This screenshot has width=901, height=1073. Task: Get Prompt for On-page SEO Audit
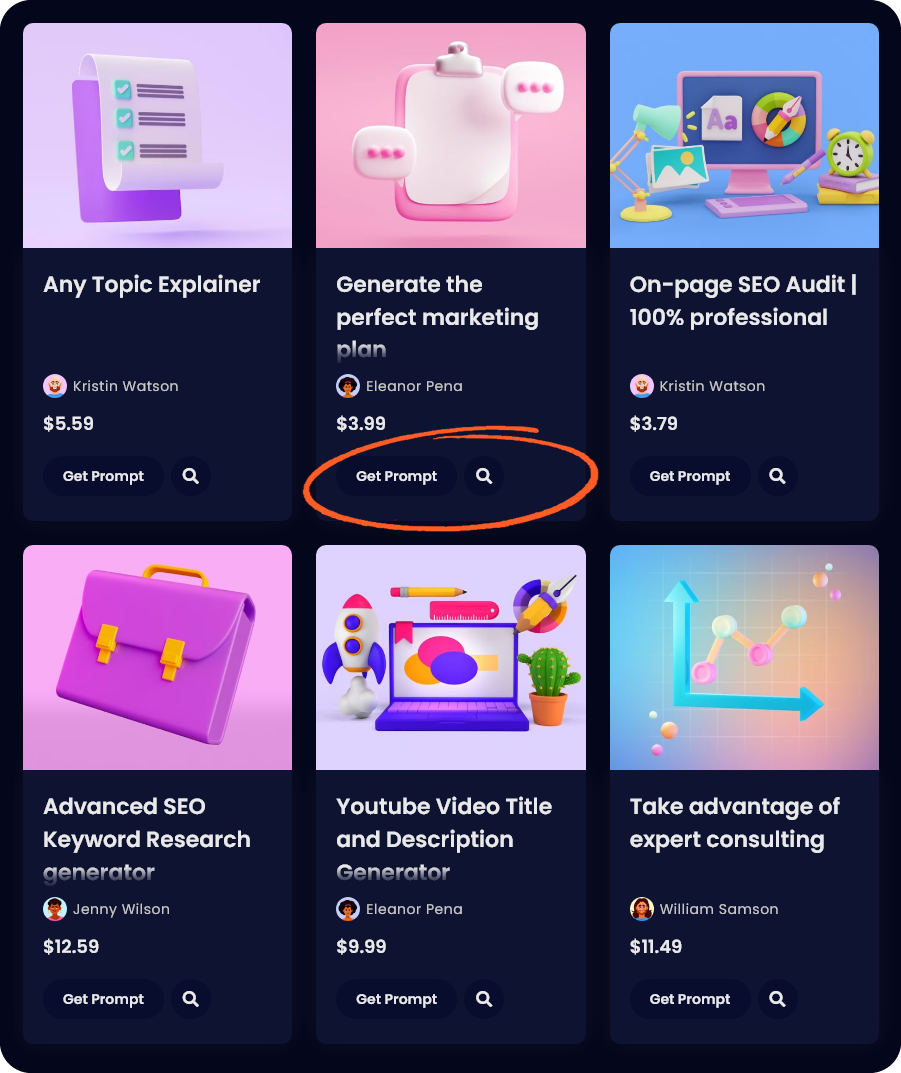(x=690, y=476)
